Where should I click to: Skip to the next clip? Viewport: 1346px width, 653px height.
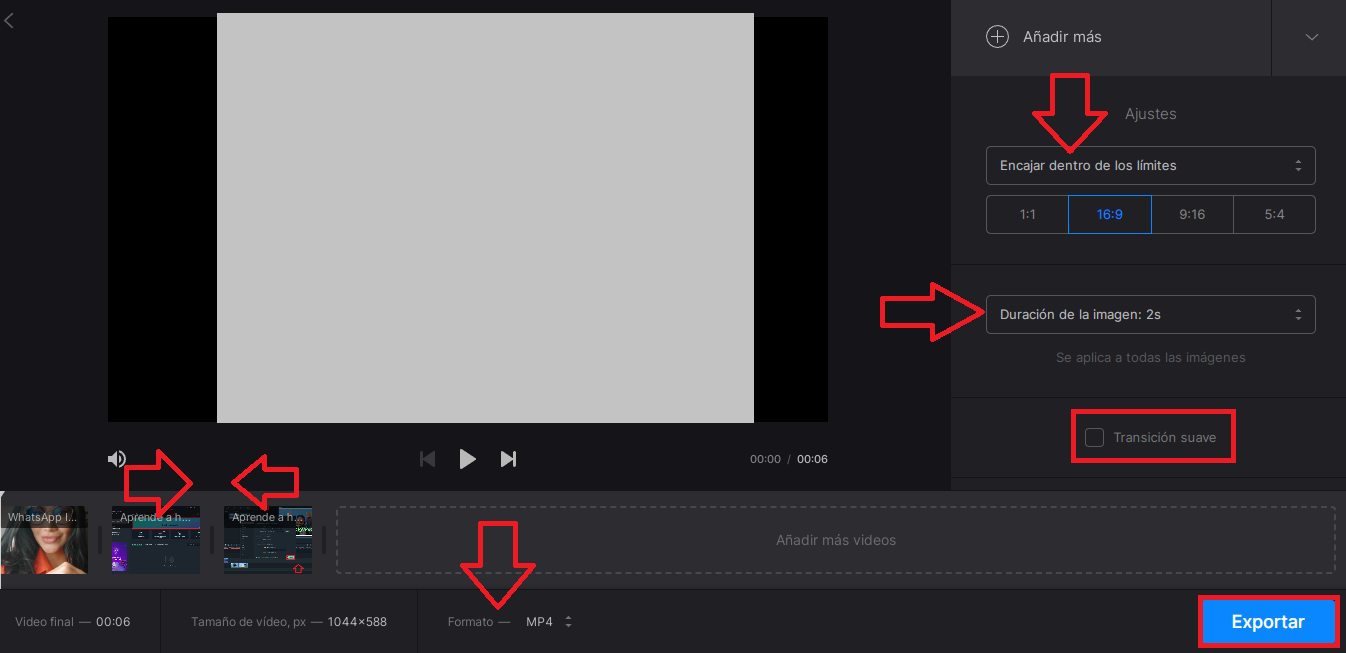tap(508, 458)
